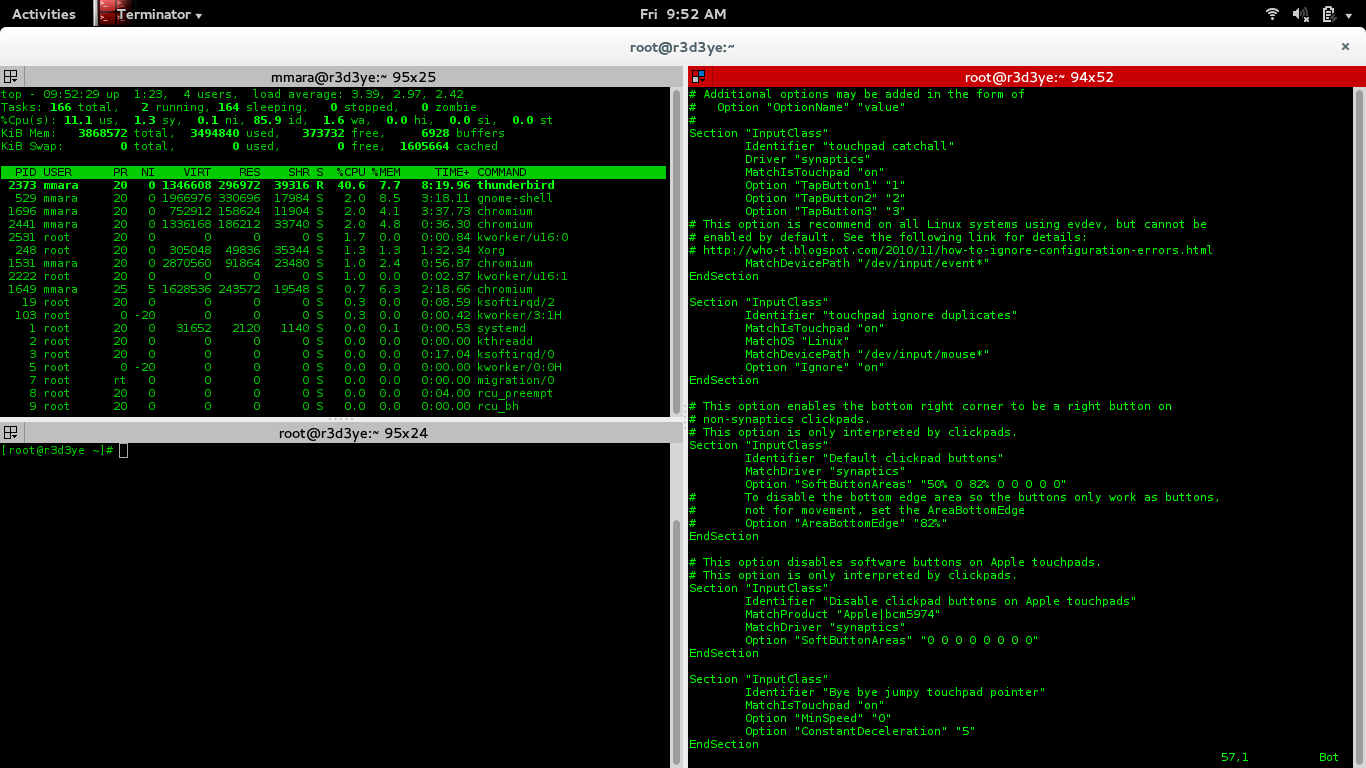Click the KiB Mem summary line
The height and width of the screenshot is (768, 1366).
click(x=249, y=133)
